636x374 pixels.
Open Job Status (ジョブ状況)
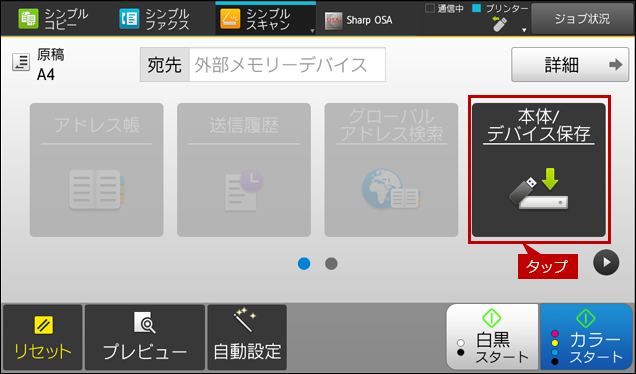582,19
